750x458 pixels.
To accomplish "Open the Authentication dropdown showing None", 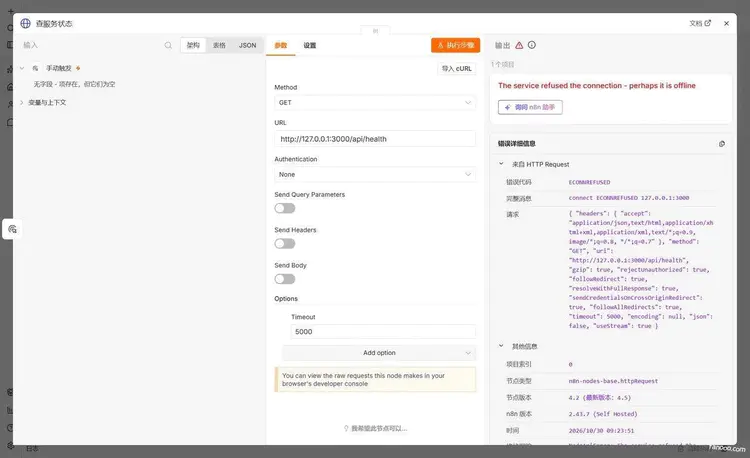I will pos(375,174).
